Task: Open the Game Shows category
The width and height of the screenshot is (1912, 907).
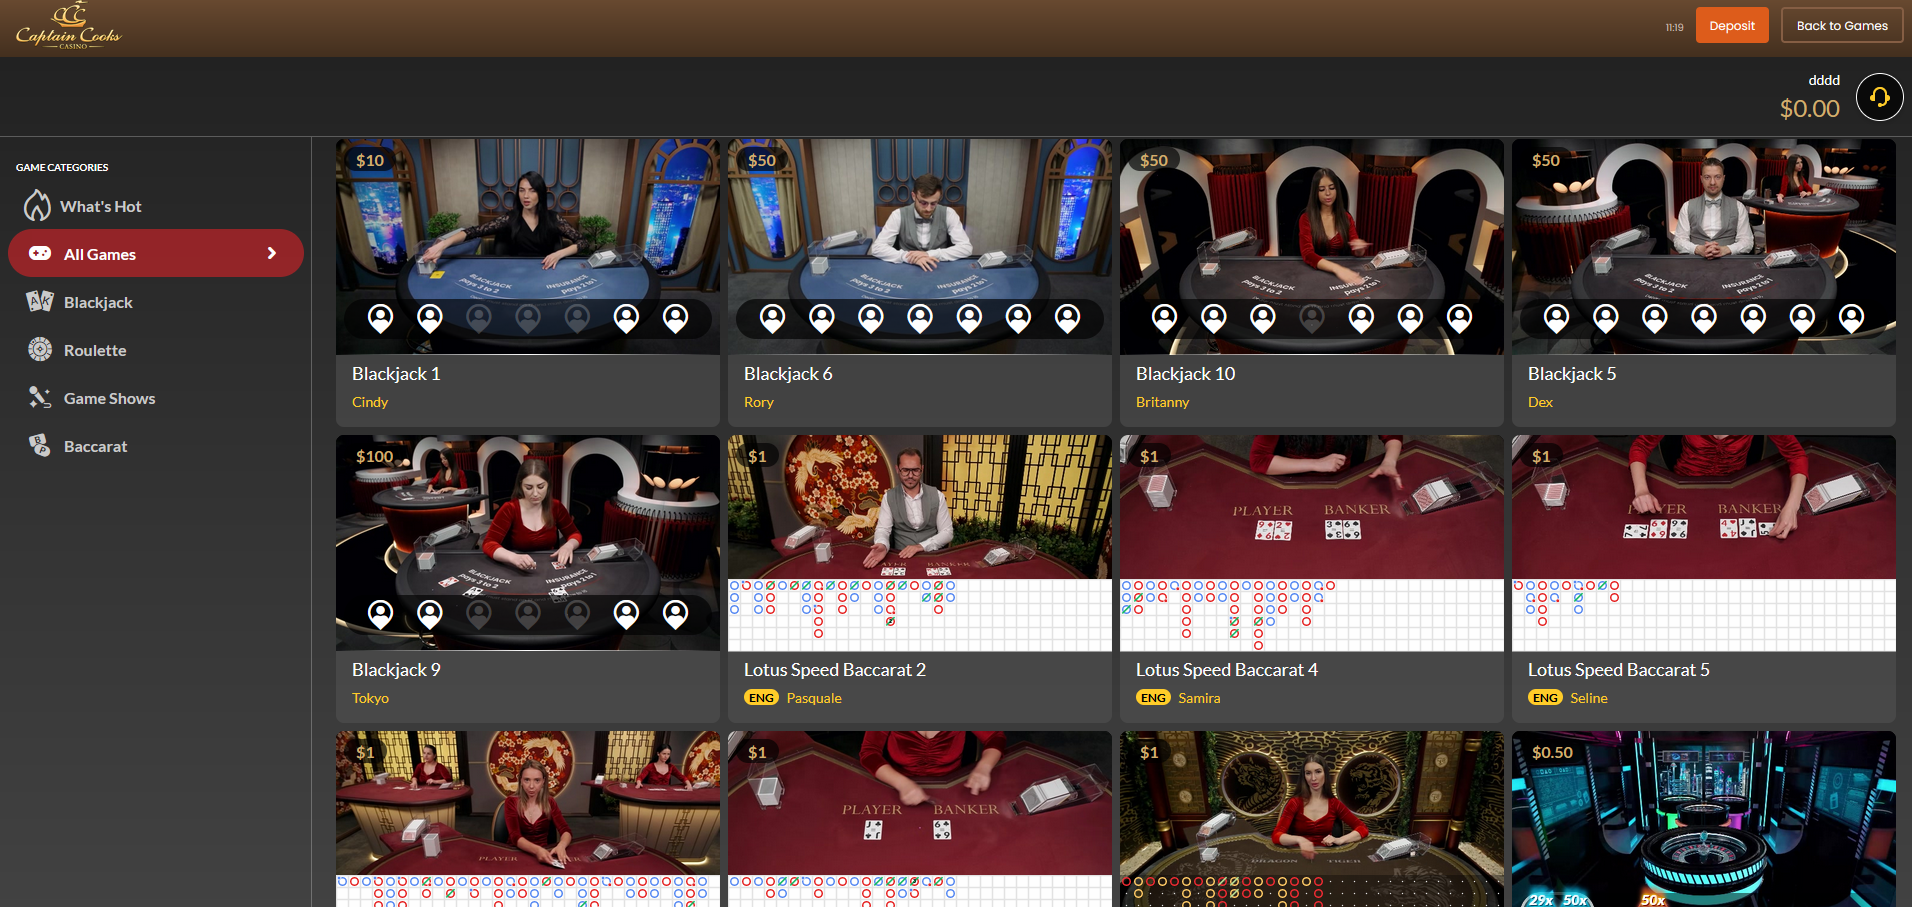Action: pyautogui.click(x=156, y=398)
